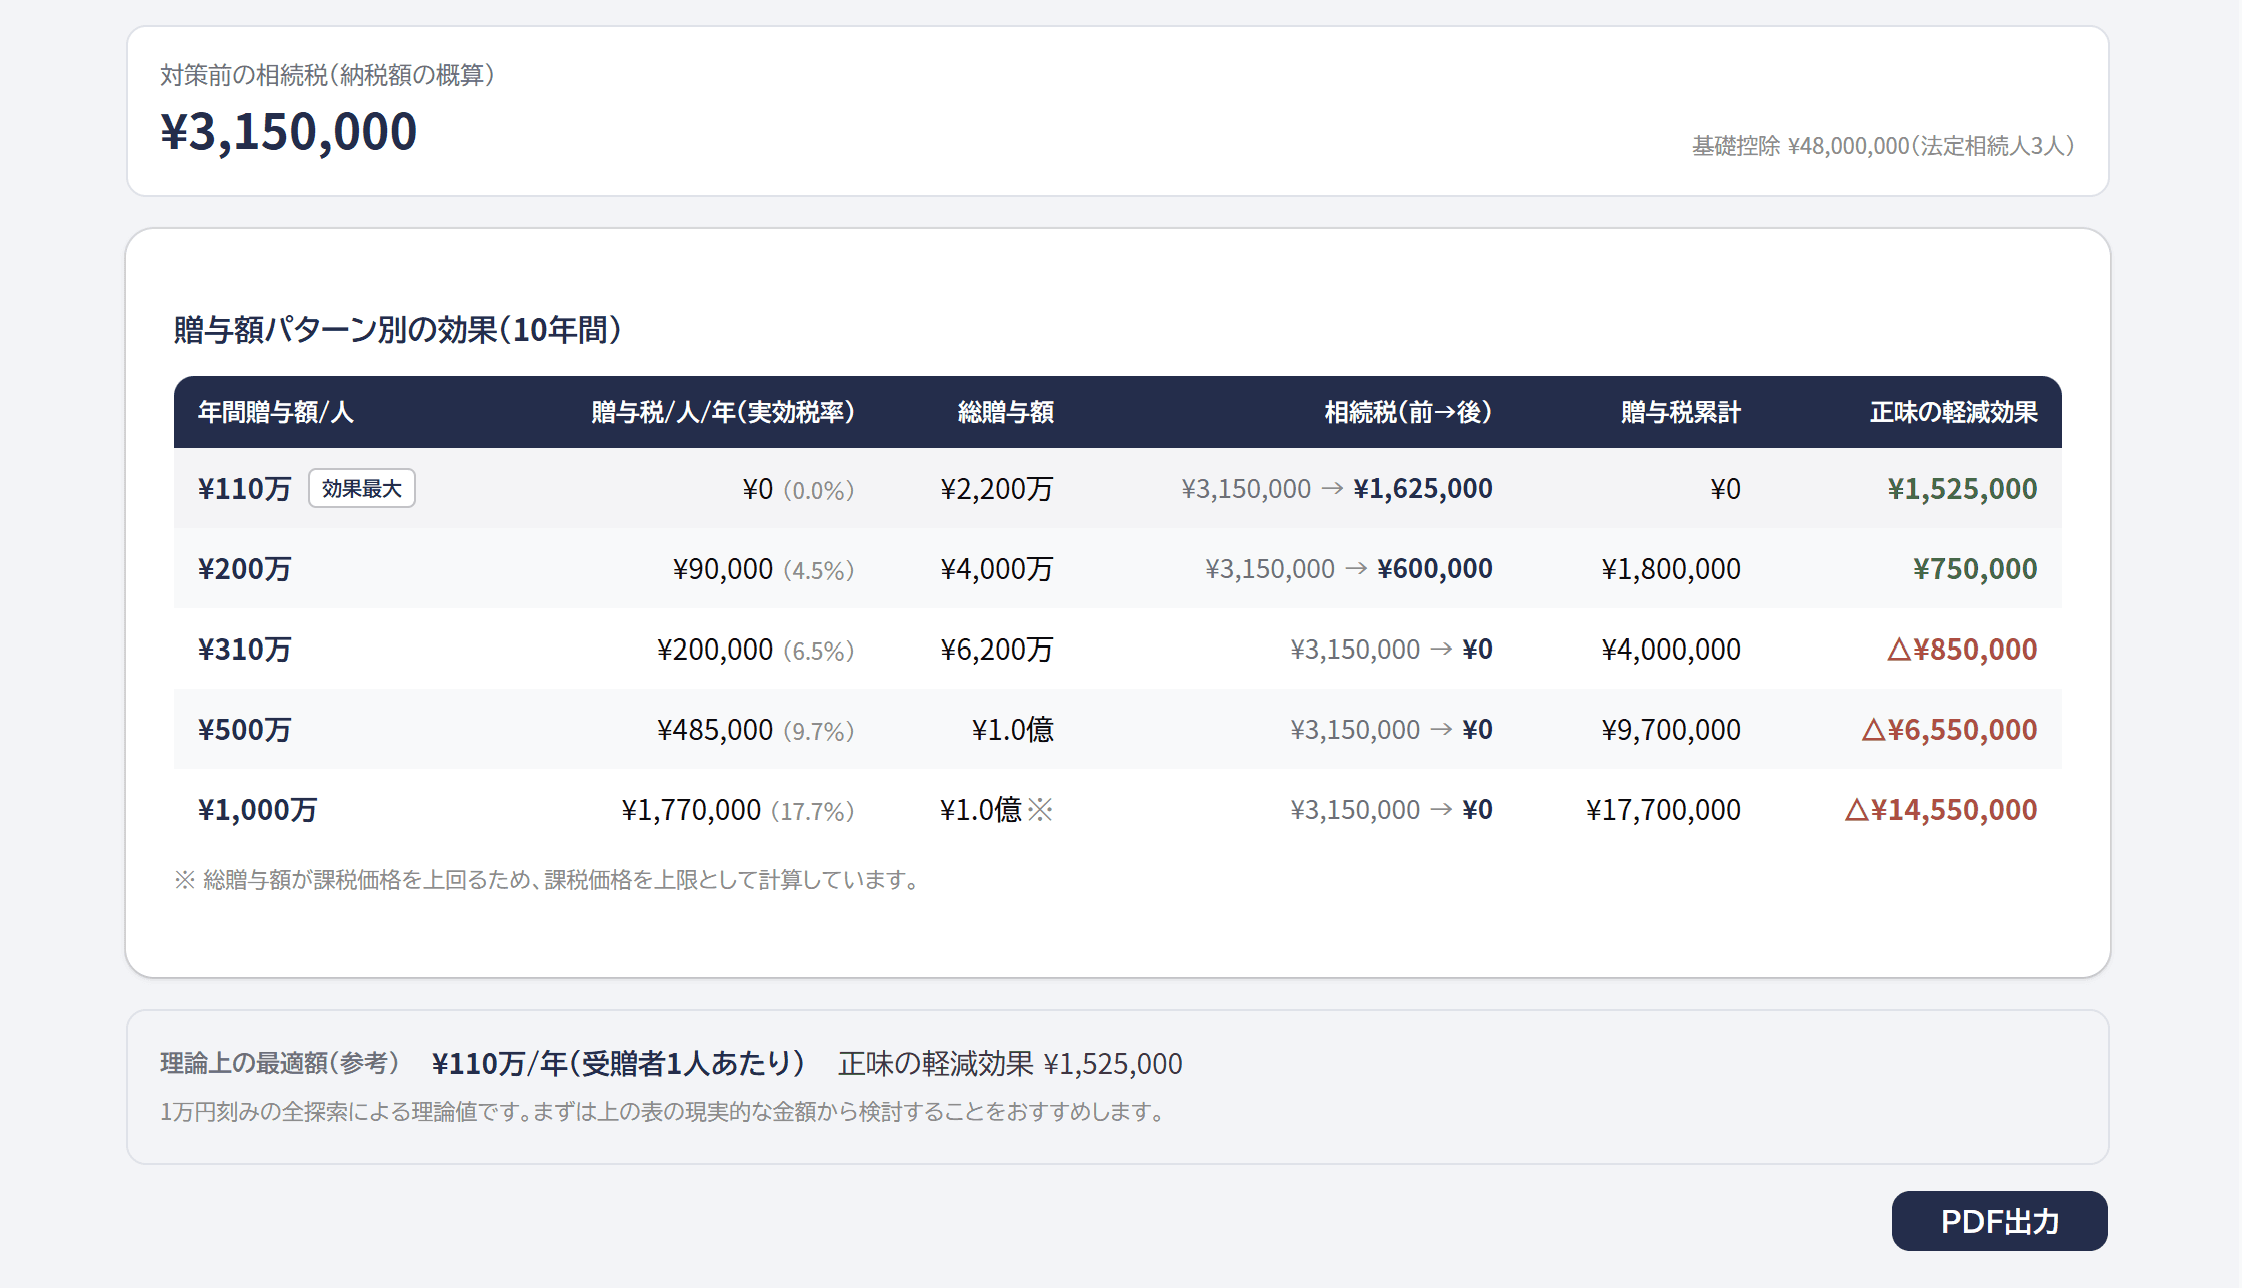Click the △¥14,550,000 net effect value
The height and width of the screenshot is (1288, 2242).
tap(1941, 809)
